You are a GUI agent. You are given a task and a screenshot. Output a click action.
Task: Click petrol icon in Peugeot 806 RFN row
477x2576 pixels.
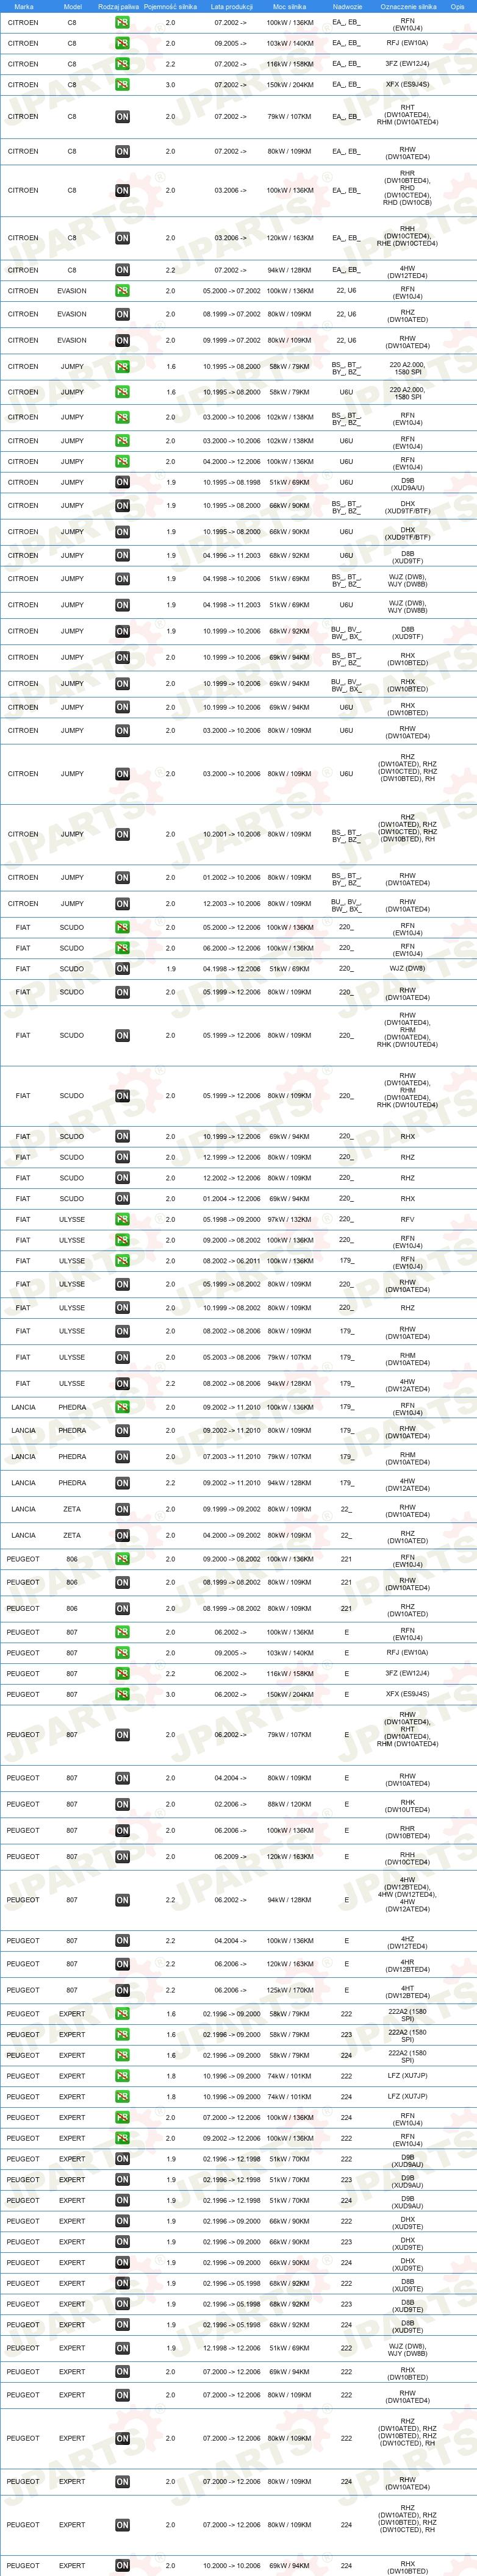pyautogui.click(x=122, y=1559)
